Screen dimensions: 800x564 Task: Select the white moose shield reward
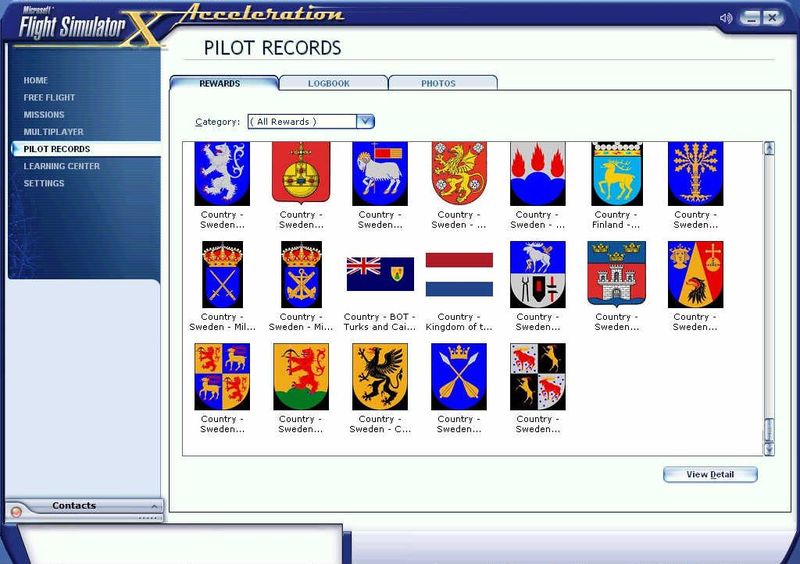[538, 275]
